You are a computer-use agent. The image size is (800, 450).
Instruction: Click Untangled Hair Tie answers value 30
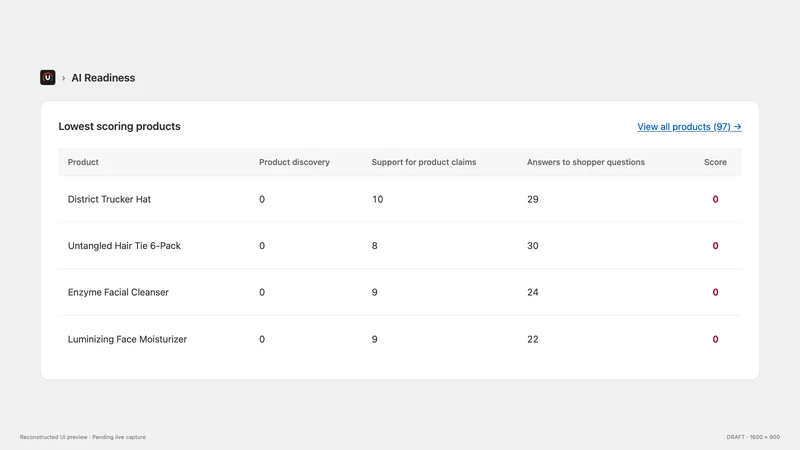point(533,246)
